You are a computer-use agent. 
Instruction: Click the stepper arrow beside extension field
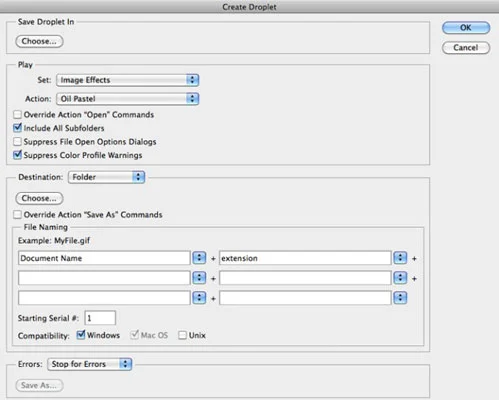pos(400,258)
